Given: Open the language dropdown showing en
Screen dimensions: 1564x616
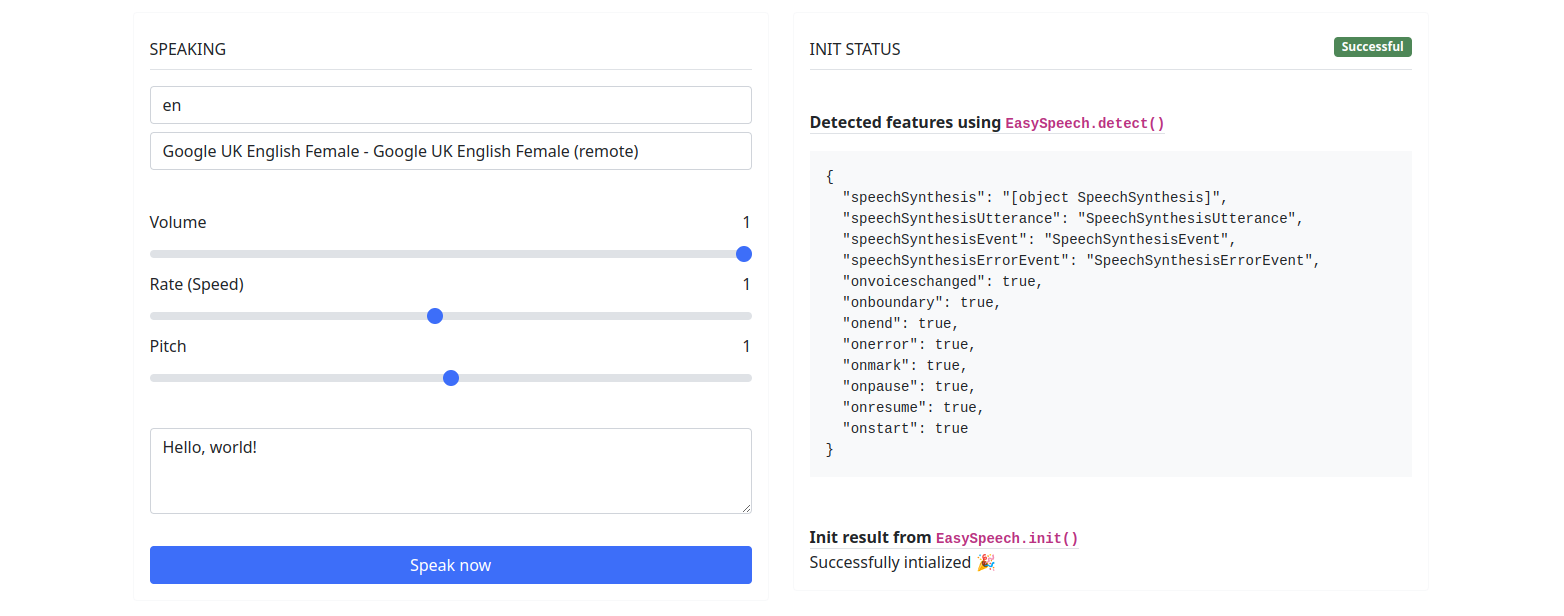Looking at the screenshot, I should (x=450, y=105).
